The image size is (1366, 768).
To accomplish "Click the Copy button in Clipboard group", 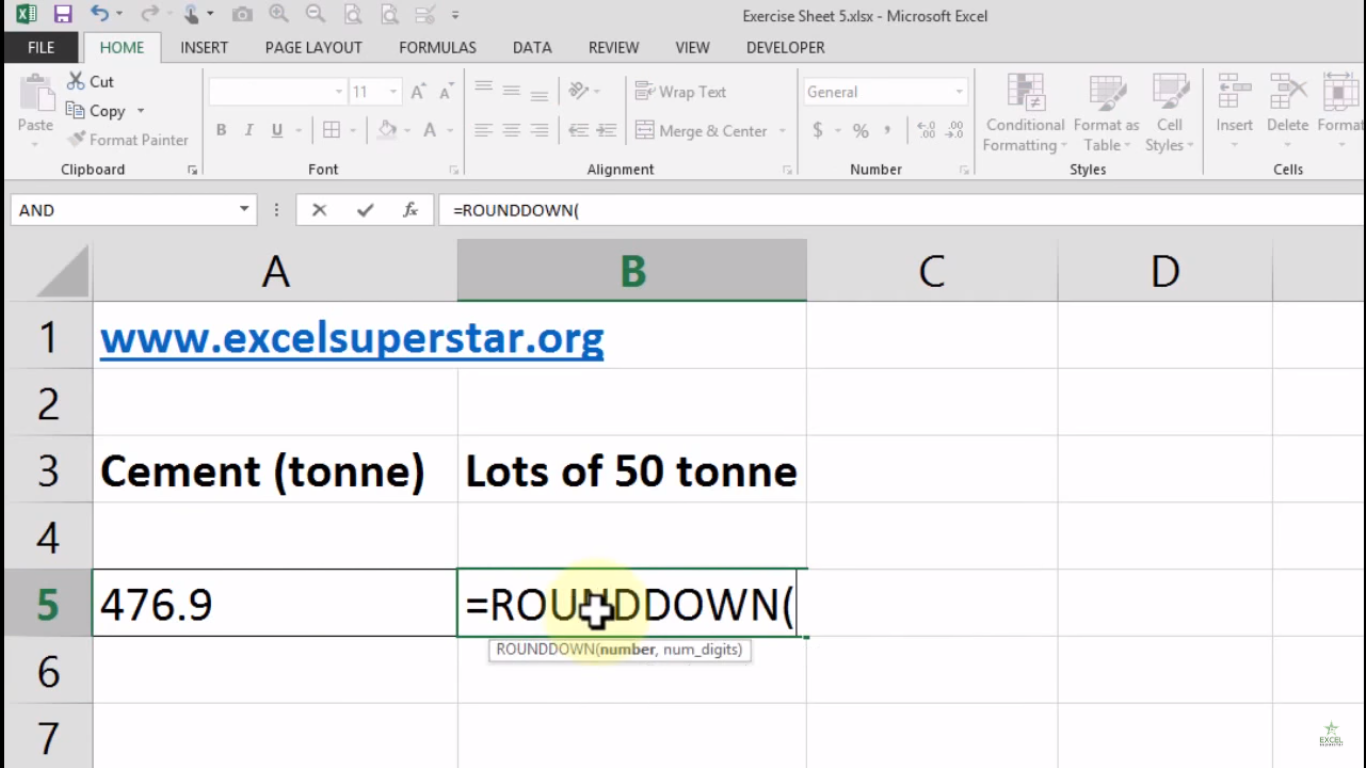I will pyautogui.click(x=96, y=111).
